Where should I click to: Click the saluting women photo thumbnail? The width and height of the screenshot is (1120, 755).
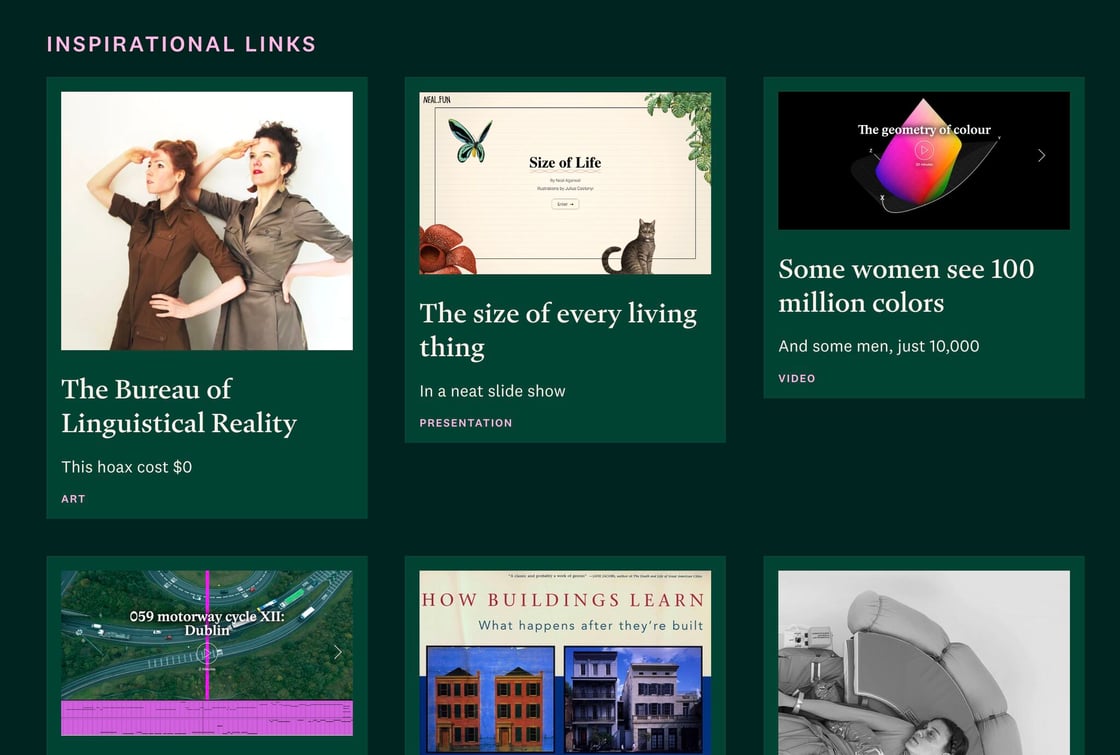click(x=207, y=220)
